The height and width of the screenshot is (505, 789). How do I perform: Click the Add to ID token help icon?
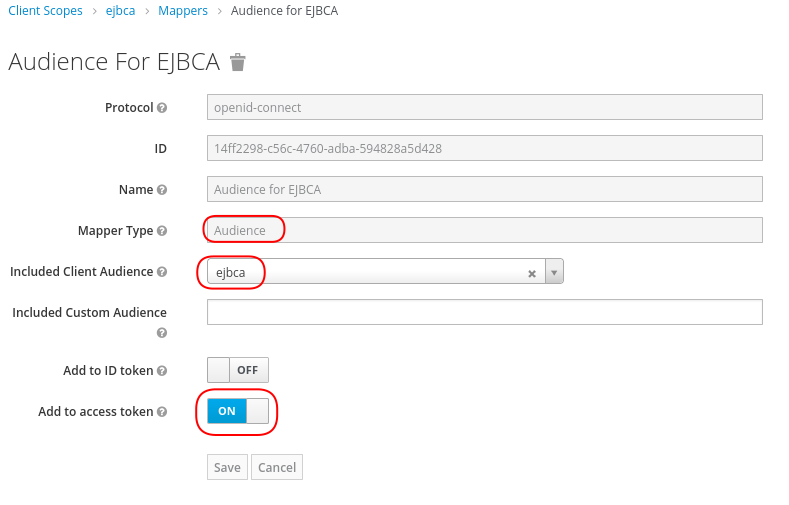162,371
